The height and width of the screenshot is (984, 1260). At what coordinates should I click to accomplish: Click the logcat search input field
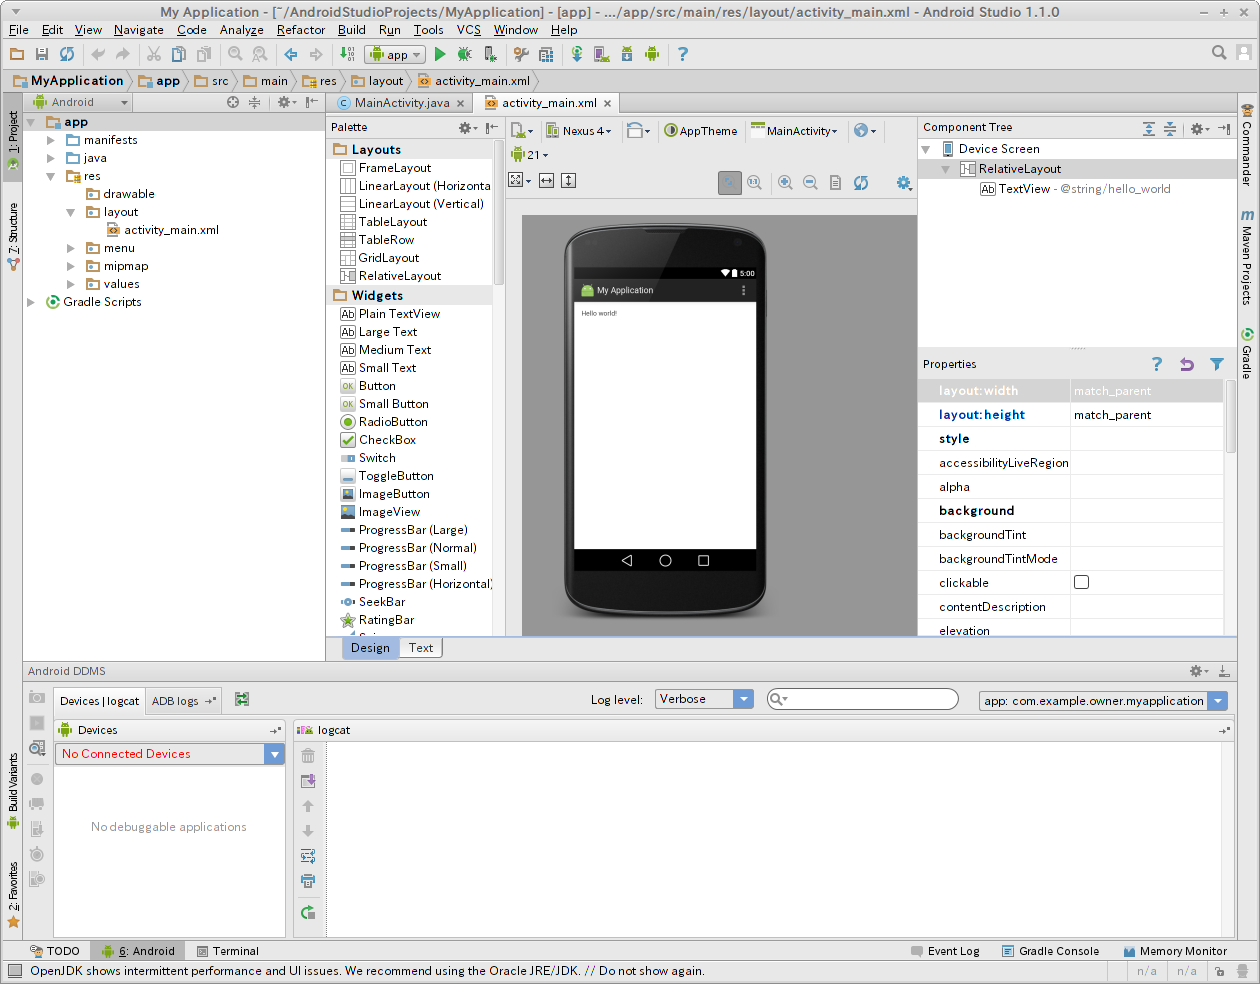tap(870, 699)
